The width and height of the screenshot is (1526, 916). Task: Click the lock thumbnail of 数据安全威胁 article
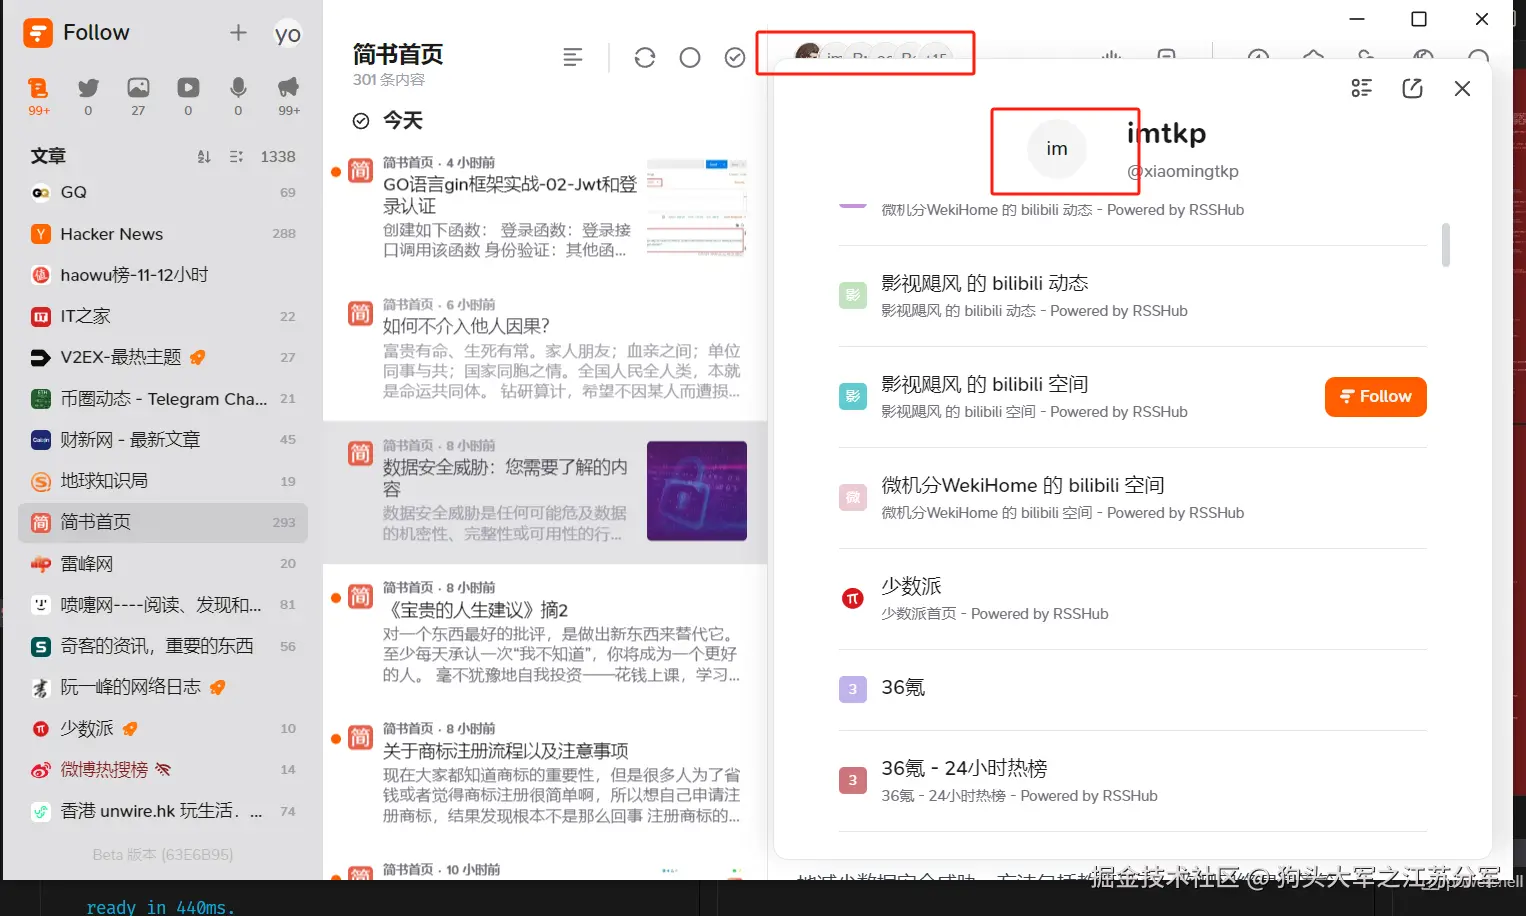pyautogui.click(x=697, y=491)
